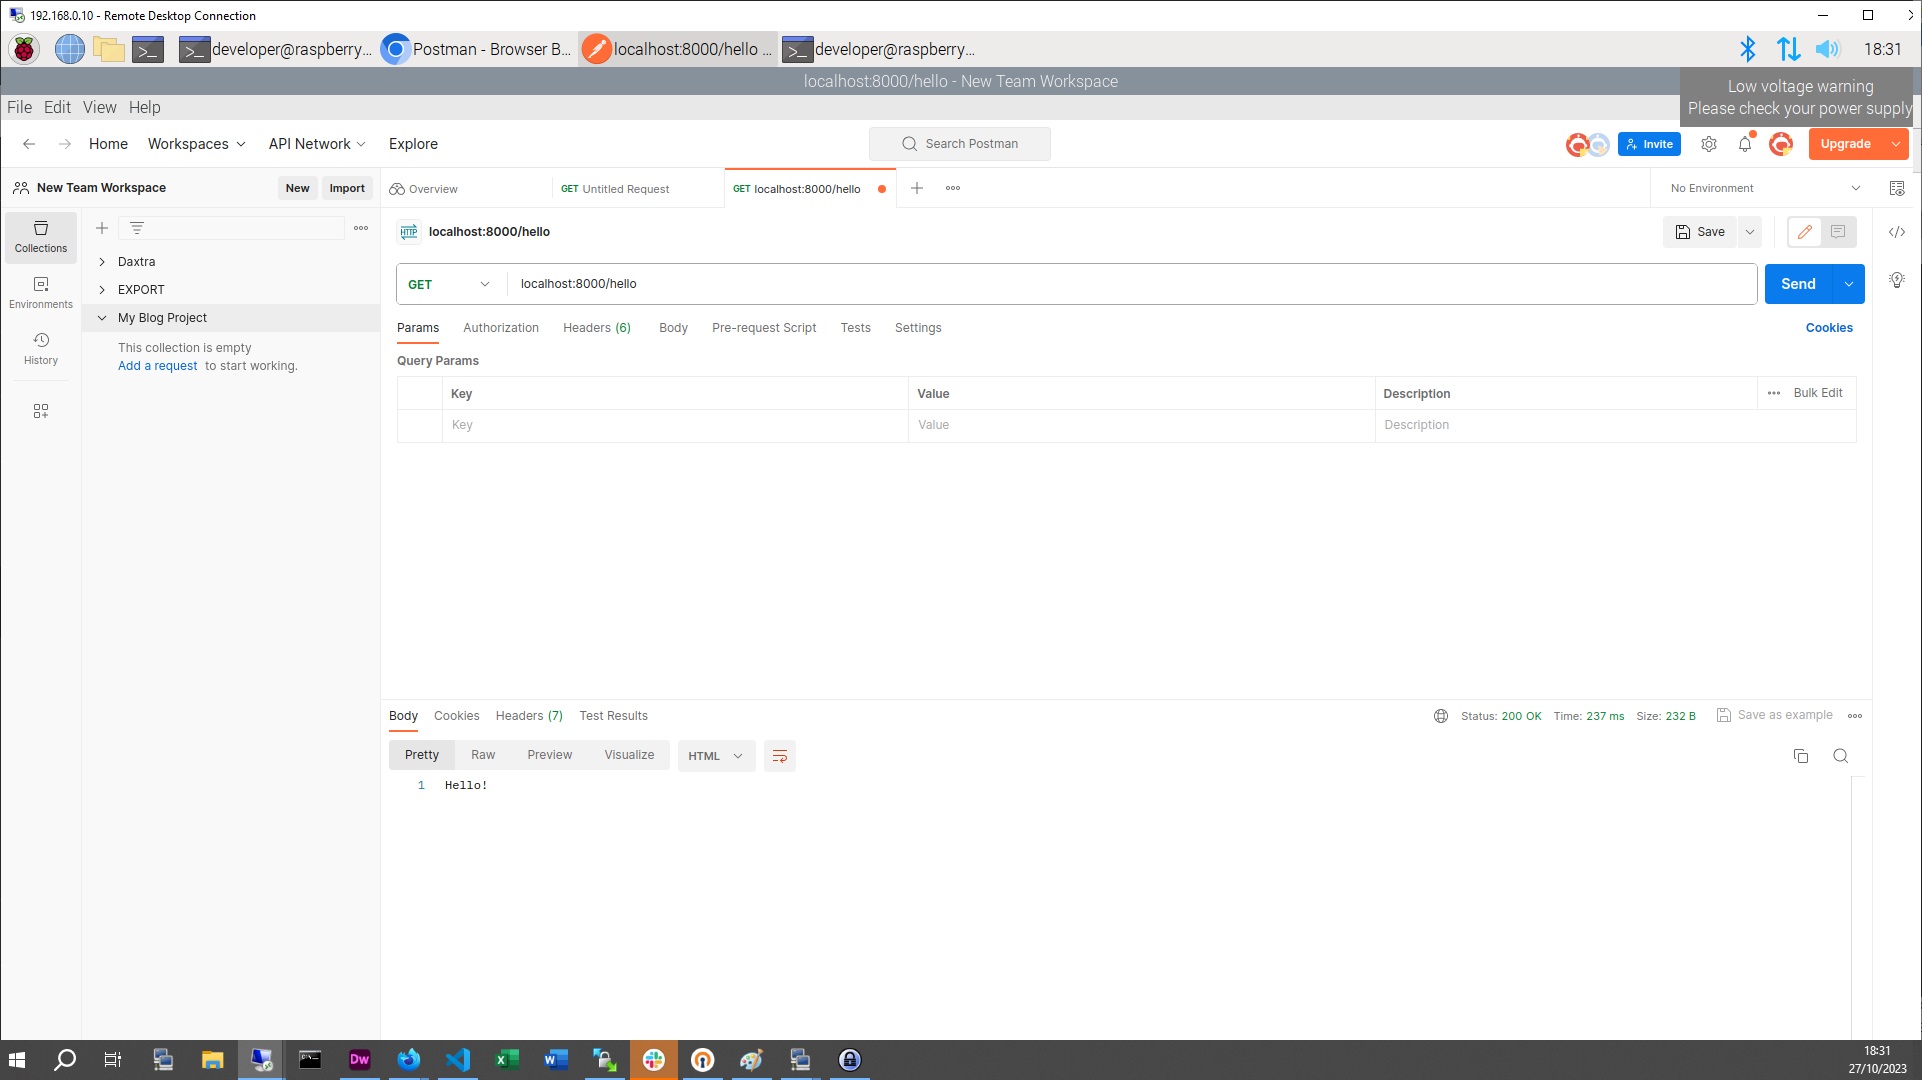Open Excel from the Windows taskbar

tap(507, 1060)
